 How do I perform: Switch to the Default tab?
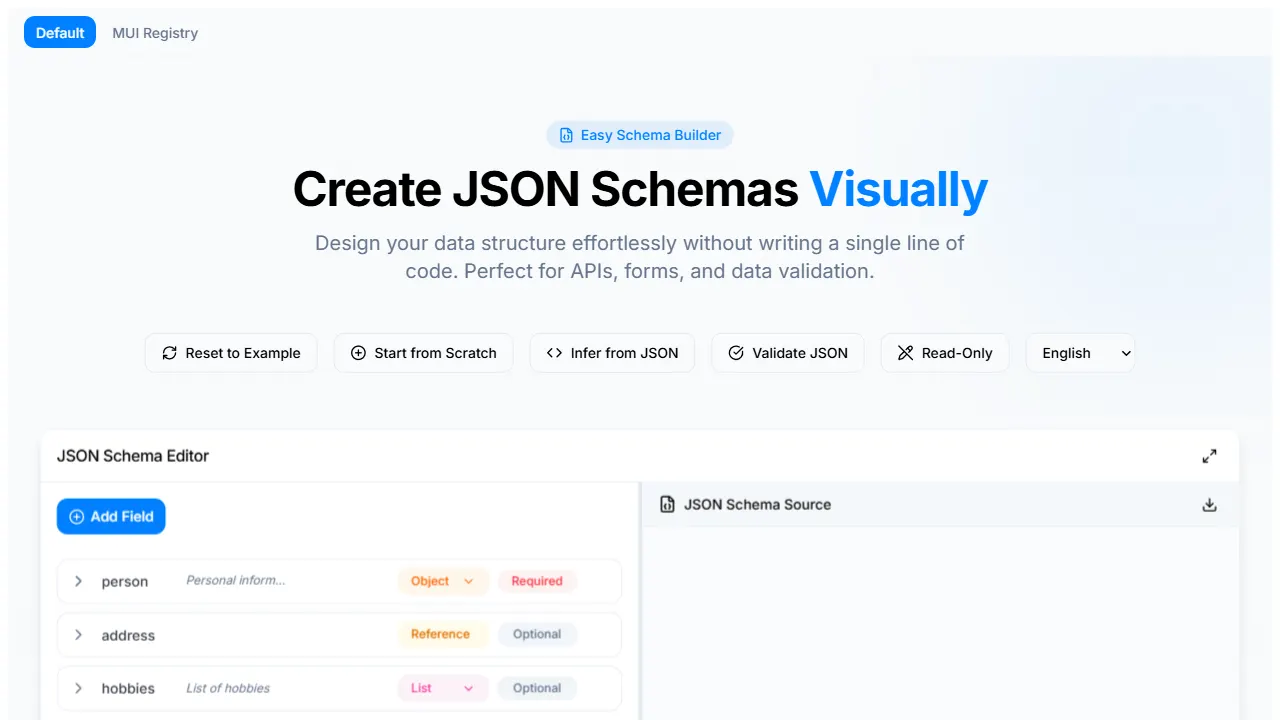[x=60, y=33]
